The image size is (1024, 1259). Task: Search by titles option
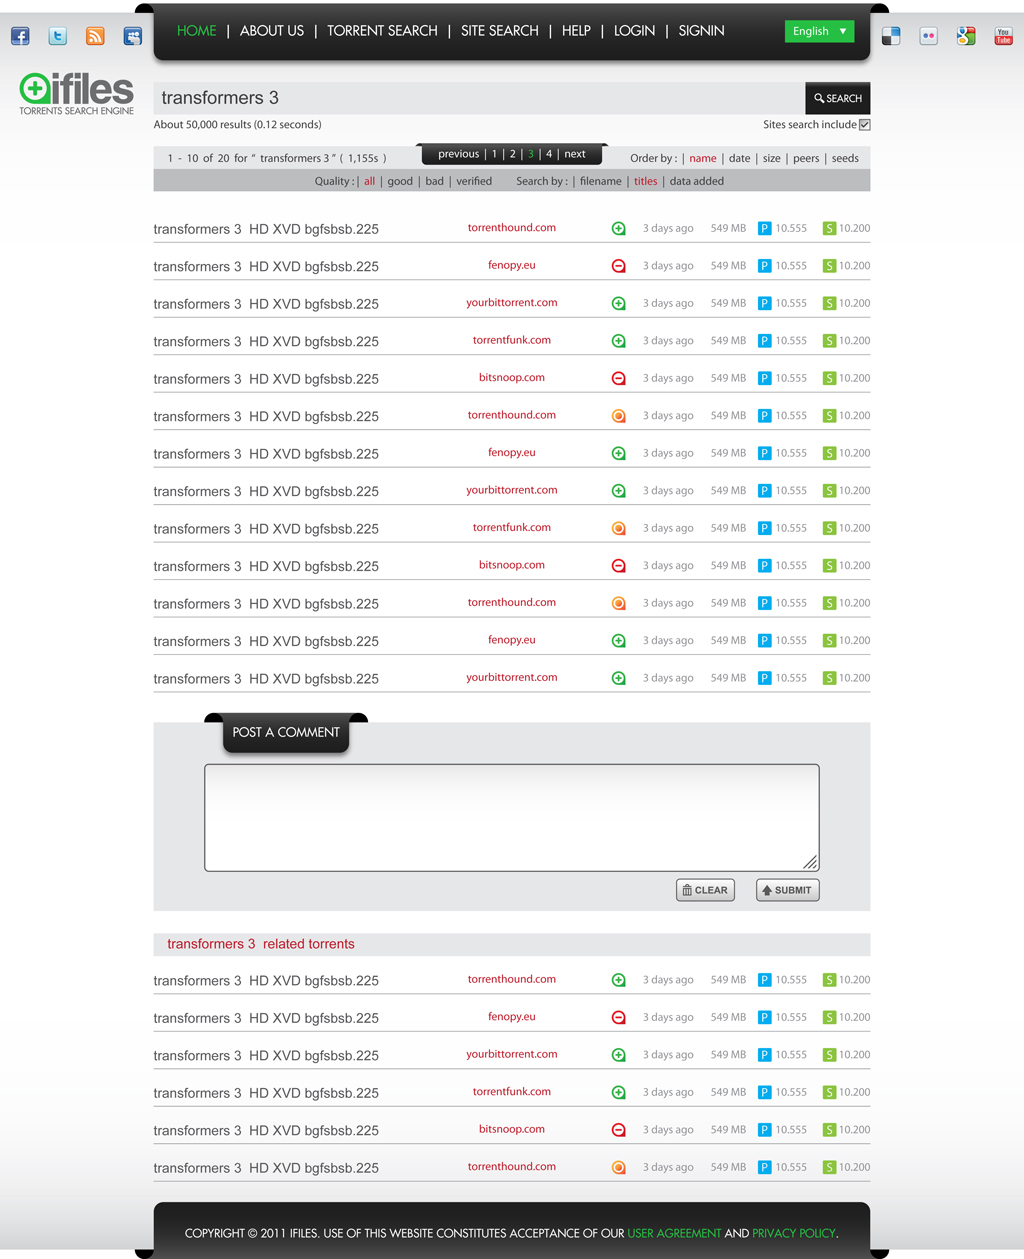(x=646, y=181)
